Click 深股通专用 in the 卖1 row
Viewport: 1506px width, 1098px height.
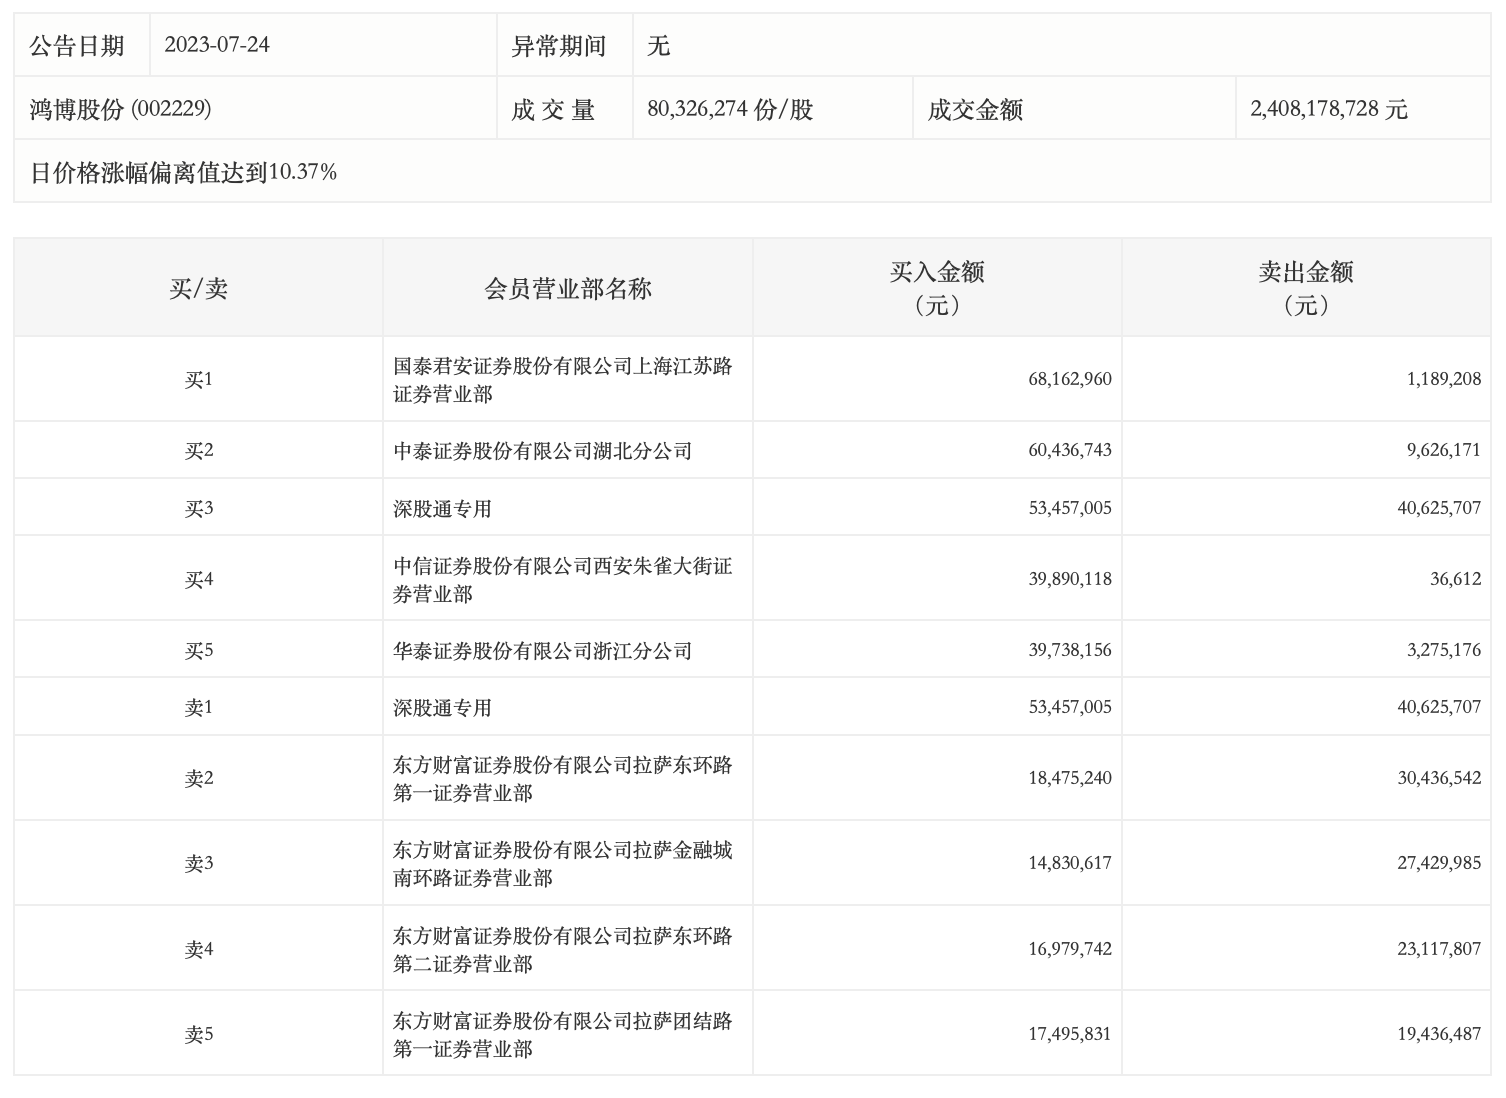tap(442, 708)
